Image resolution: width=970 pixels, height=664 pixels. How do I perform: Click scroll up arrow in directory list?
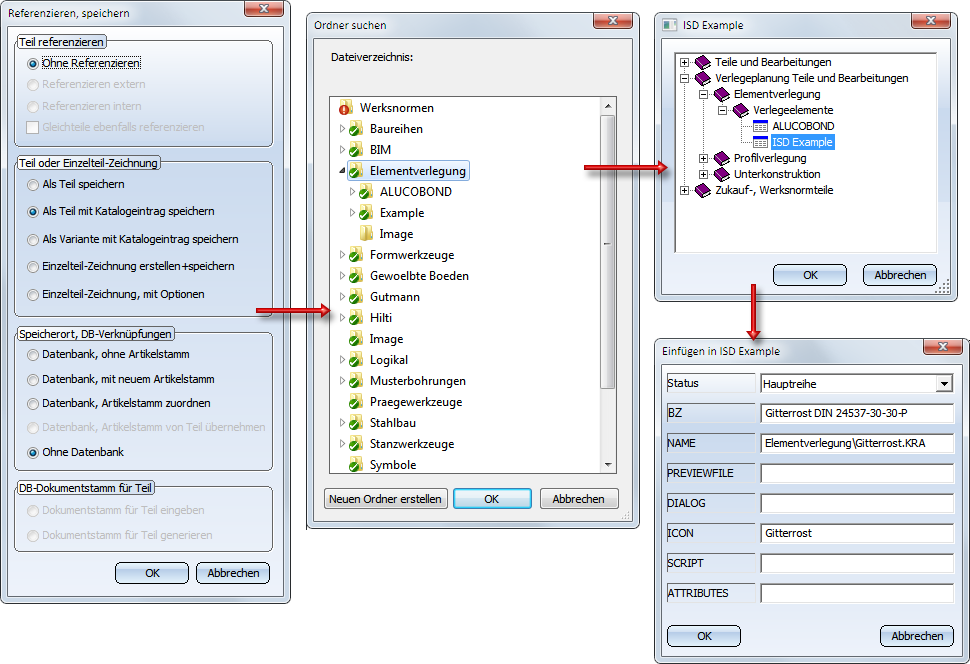(x=607, y=106)
